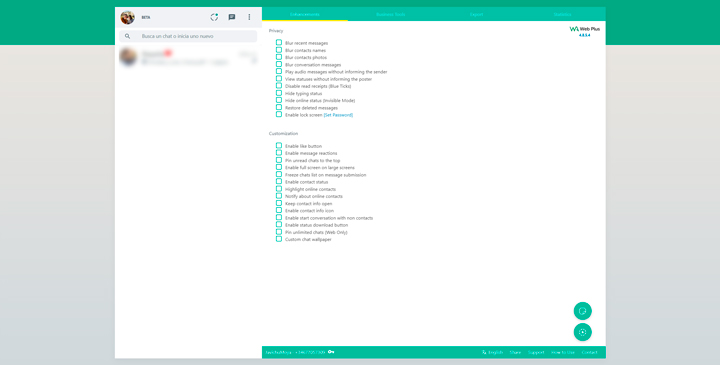This screenshot has height=365, width=720.
Task: Start a new chat via message icon
Action: tap(232, 17)
